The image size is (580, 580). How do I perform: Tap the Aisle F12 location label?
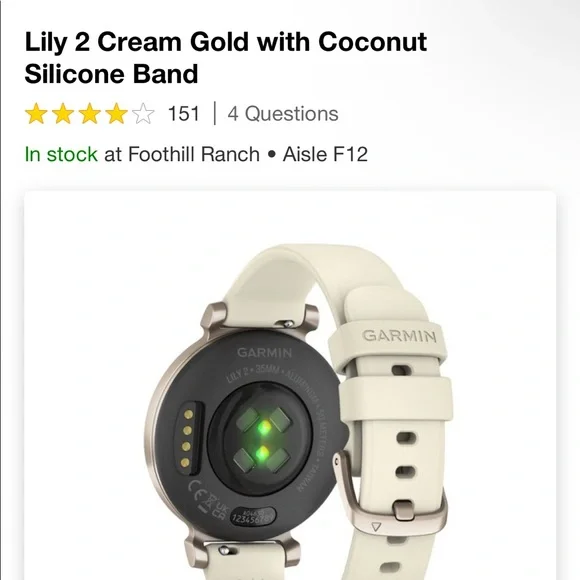[325, 154]
